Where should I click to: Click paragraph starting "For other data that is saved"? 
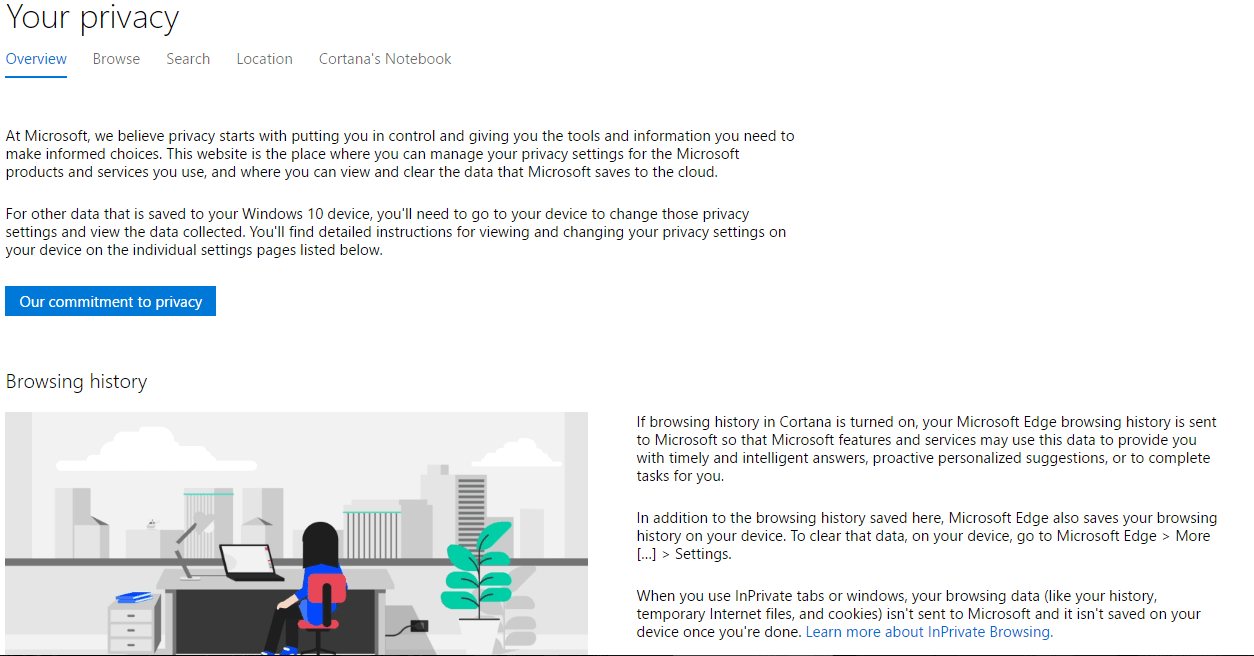(x=396, y=232)
